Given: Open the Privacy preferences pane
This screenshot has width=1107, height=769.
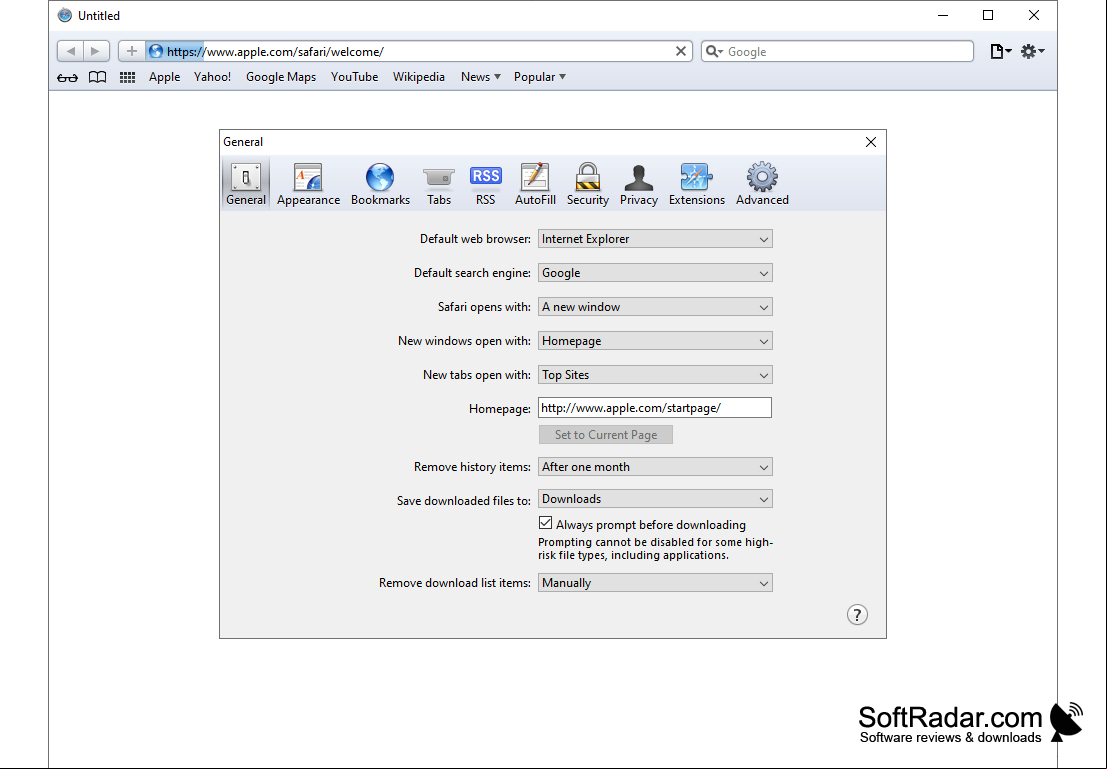Looking at the screenshot, I should point(639,184).
